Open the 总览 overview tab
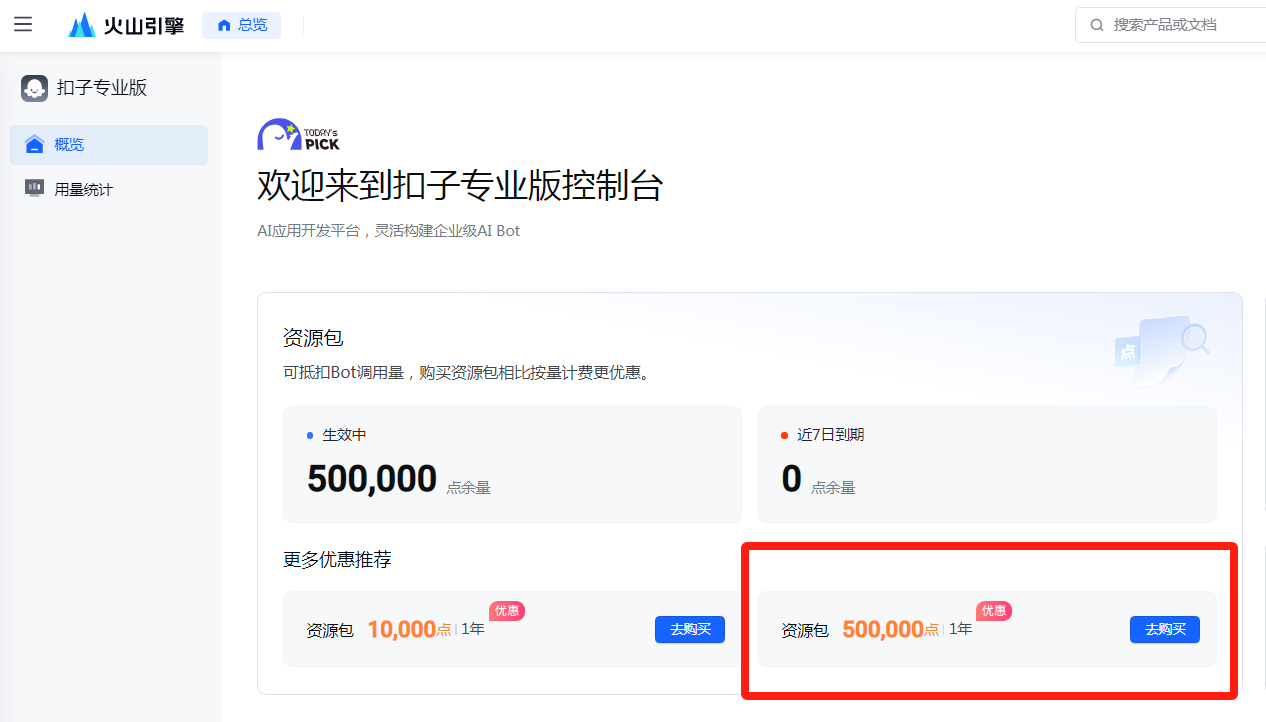This screenshot has height=722, width=1266. [x=241, y=25]
